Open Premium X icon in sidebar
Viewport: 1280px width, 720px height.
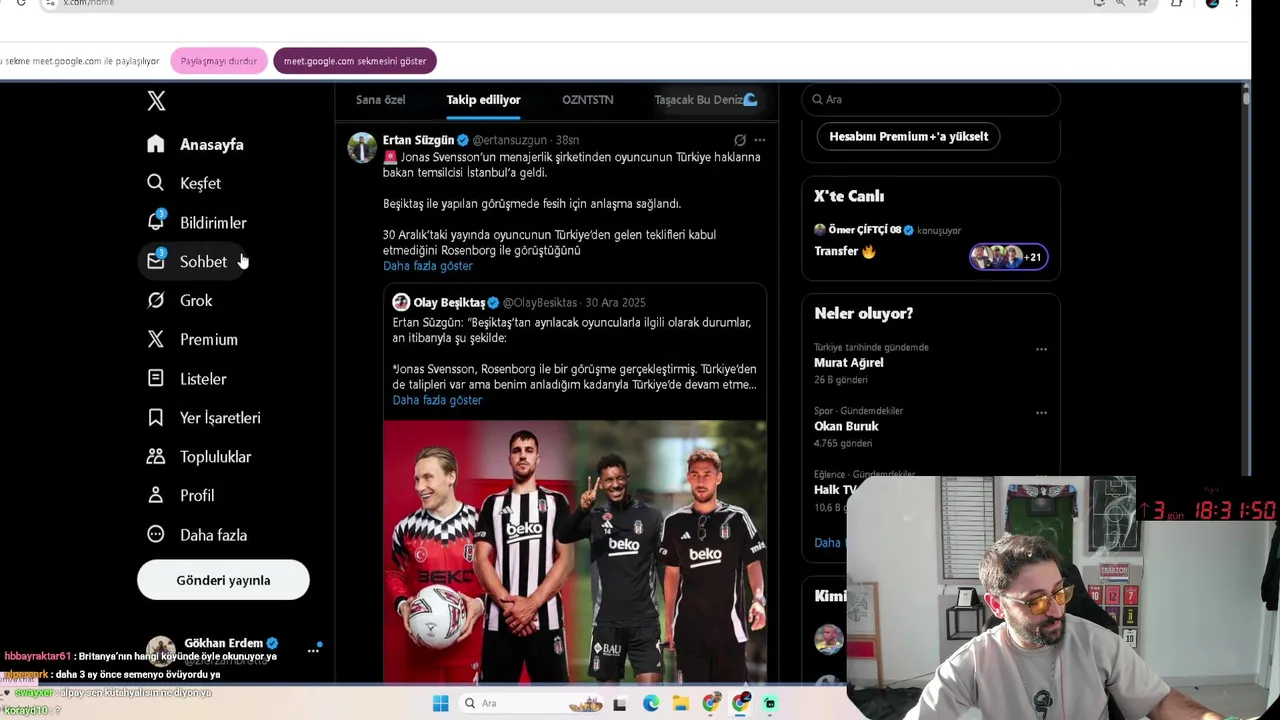click(x=155, y=339)
